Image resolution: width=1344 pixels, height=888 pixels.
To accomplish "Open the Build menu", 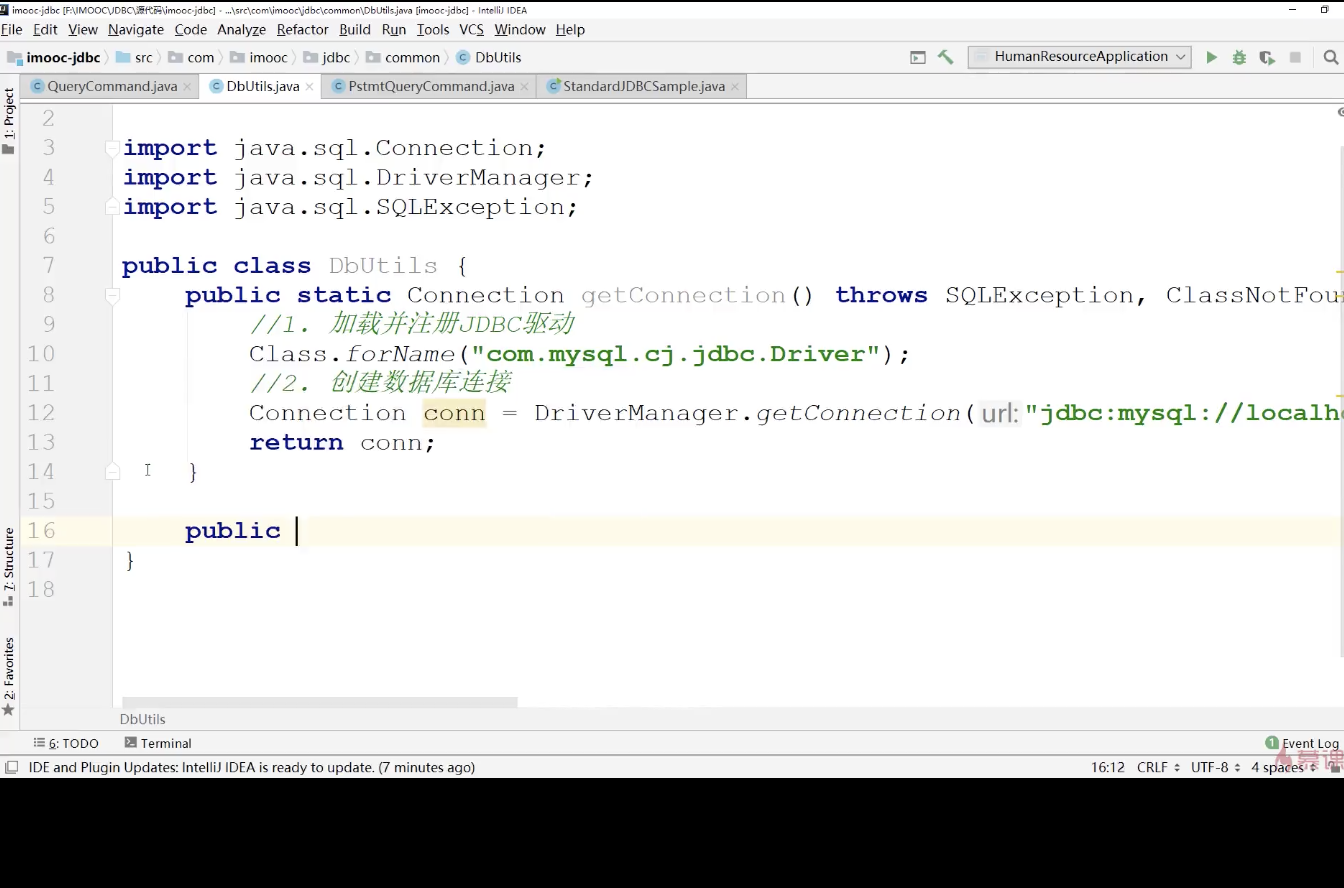I will click(355, 30).
